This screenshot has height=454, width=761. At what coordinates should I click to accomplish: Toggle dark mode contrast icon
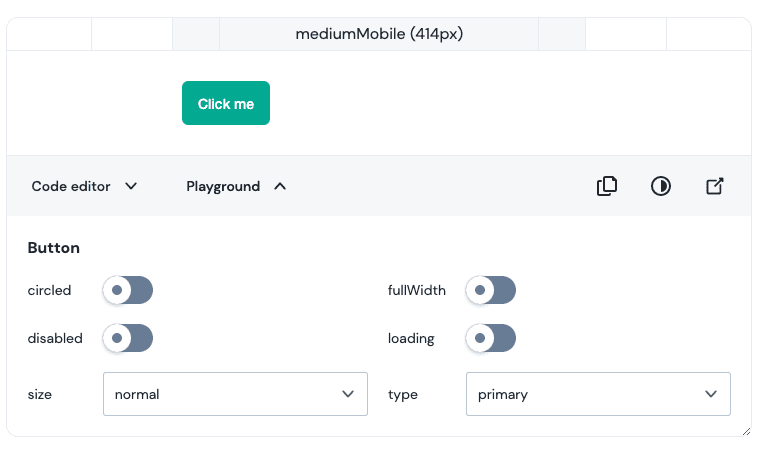pyautogui.click(x=661, y=186)
